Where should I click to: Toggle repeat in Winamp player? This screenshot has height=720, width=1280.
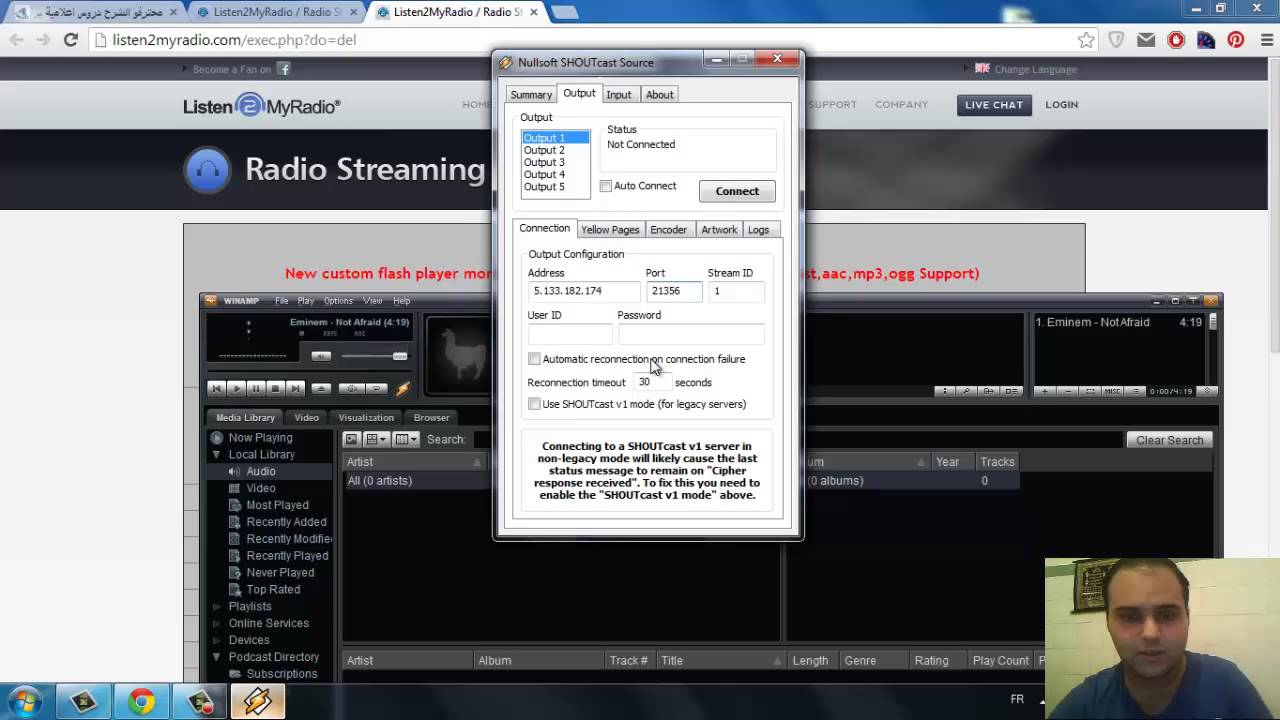point(376,388)
